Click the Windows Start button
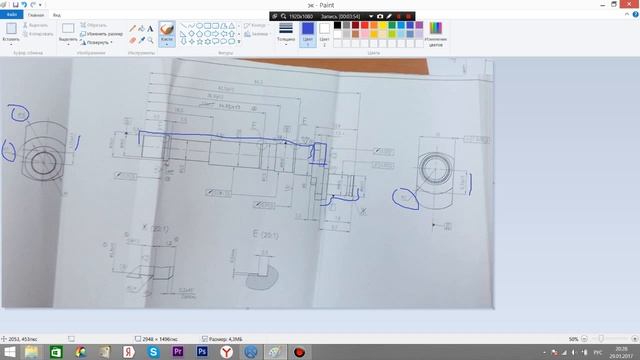640x360 pixels. point(10,352)
